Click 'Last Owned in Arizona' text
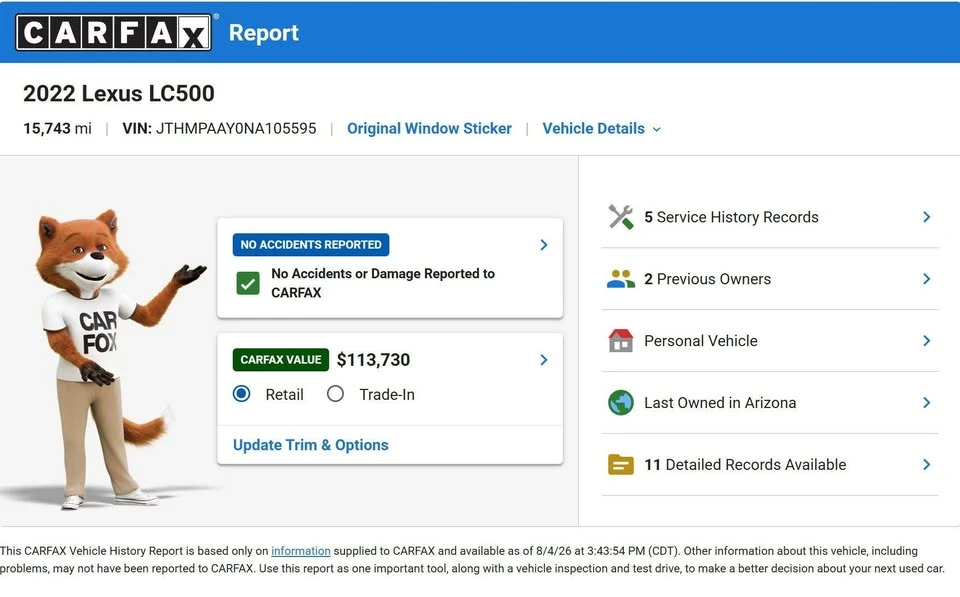960x597 pixels. 720,403
